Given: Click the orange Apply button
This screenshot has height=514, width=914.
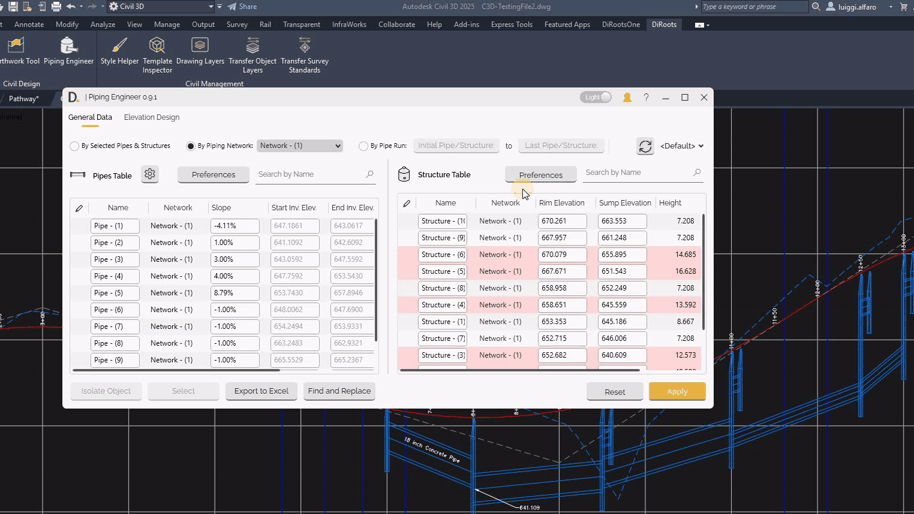Looking at the screenshot, I should click(x=677, y=391).
